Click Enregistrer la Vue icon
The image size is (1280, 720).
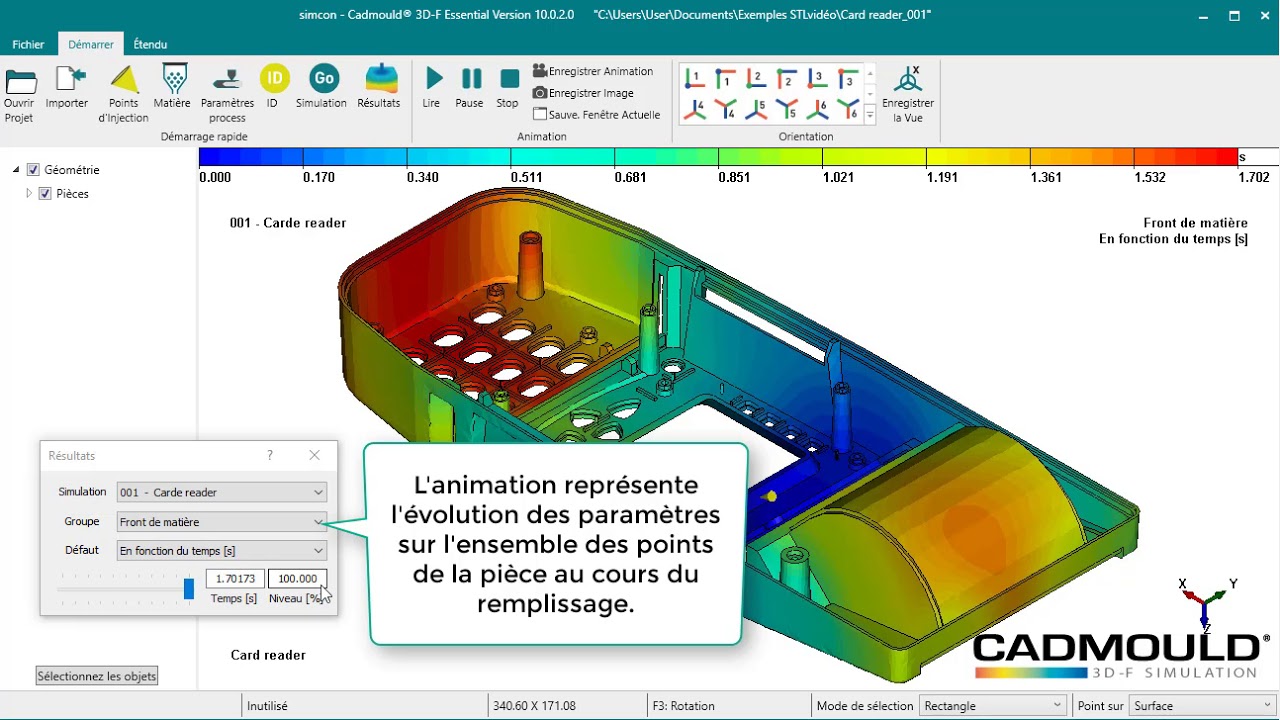click(908, 79)
